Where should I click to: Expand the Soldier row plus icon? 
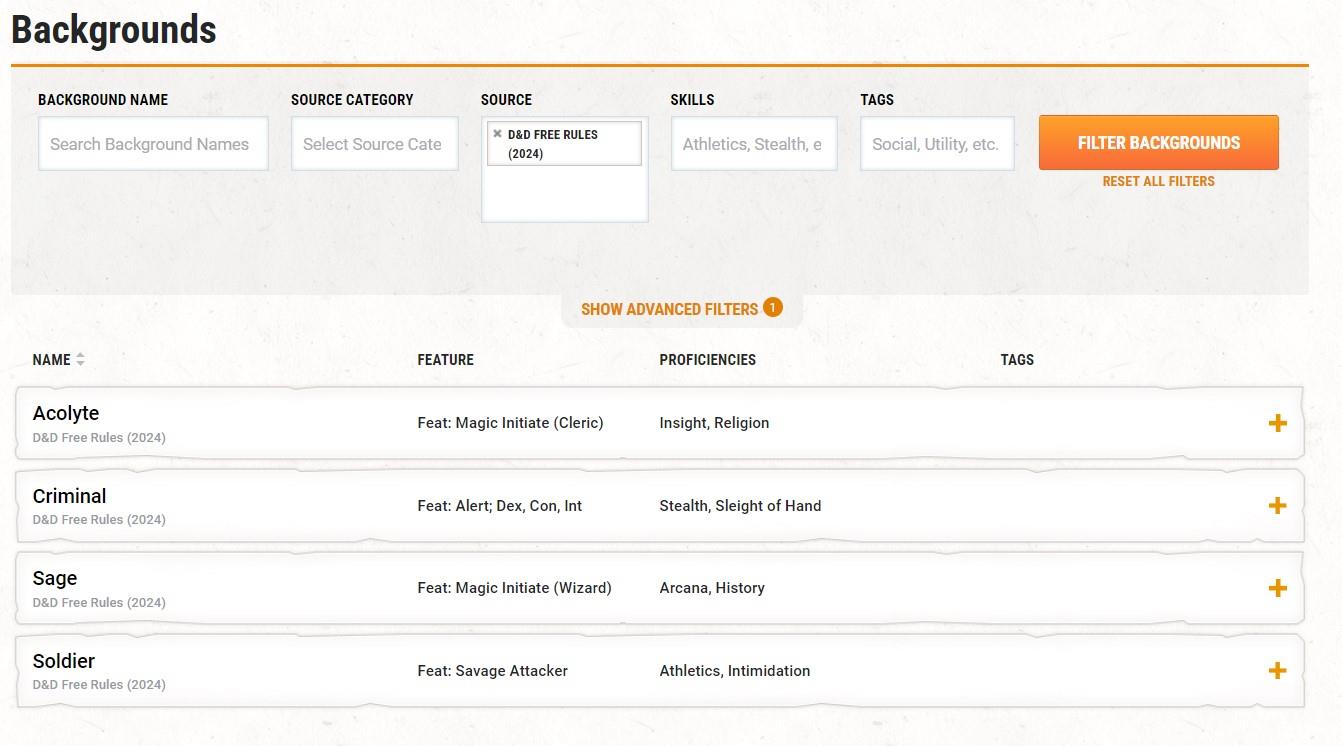click(x=1277, y=671)
